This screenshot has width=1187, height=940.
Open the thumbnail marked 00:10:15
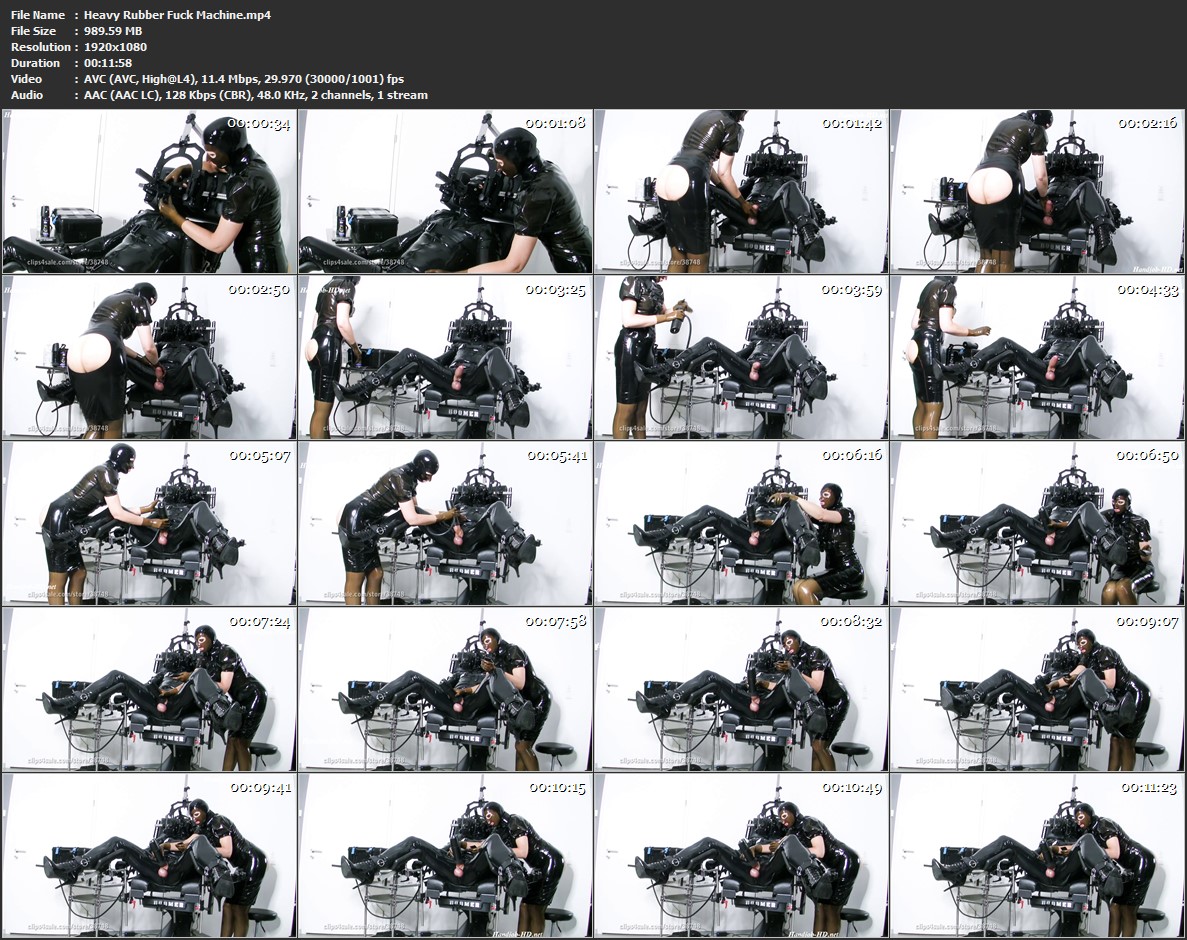[446, 854]
